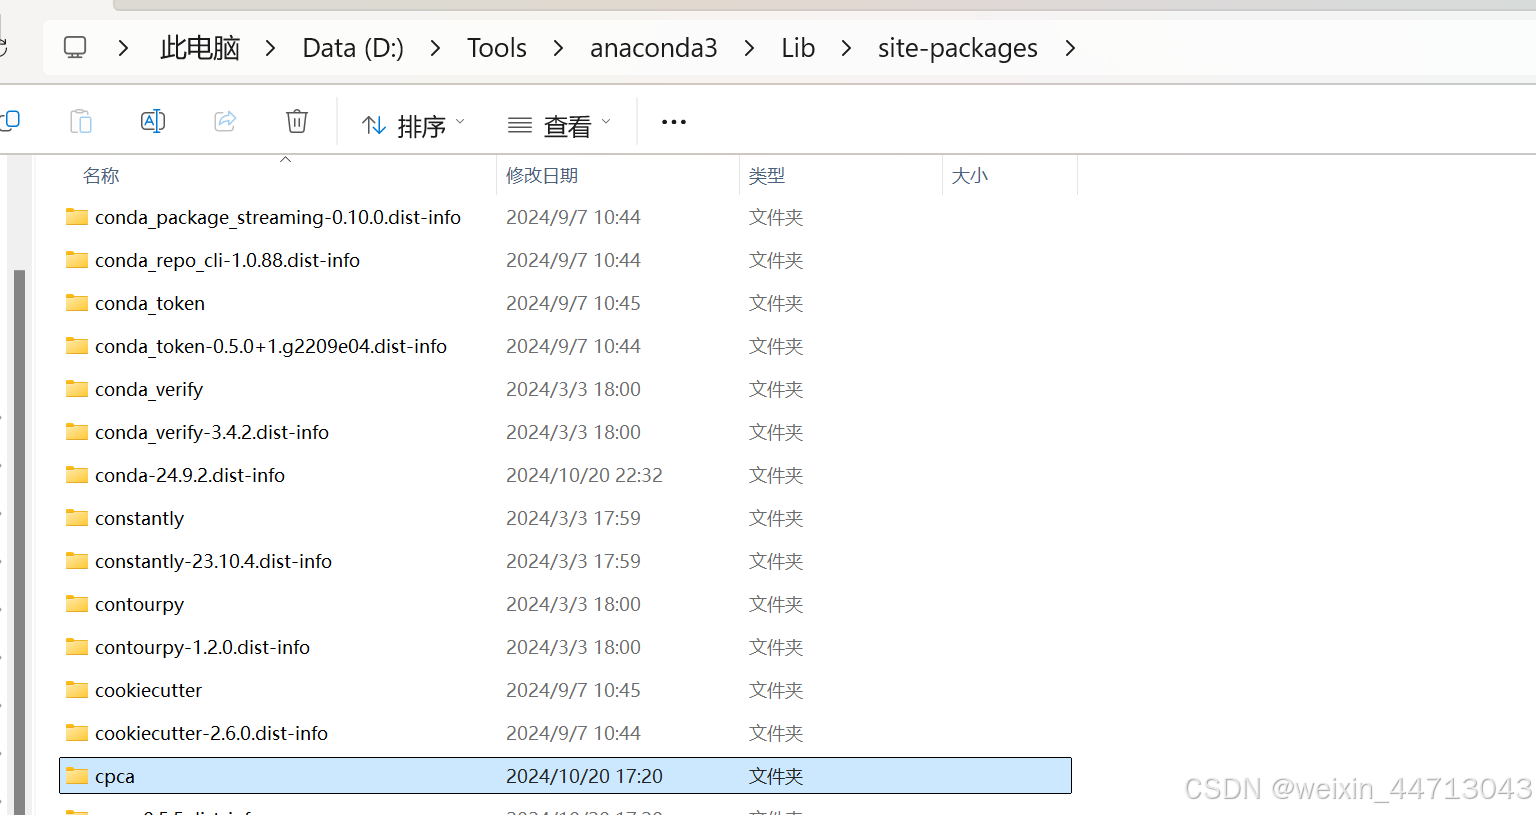Share the selected folder using share icon

224,121
